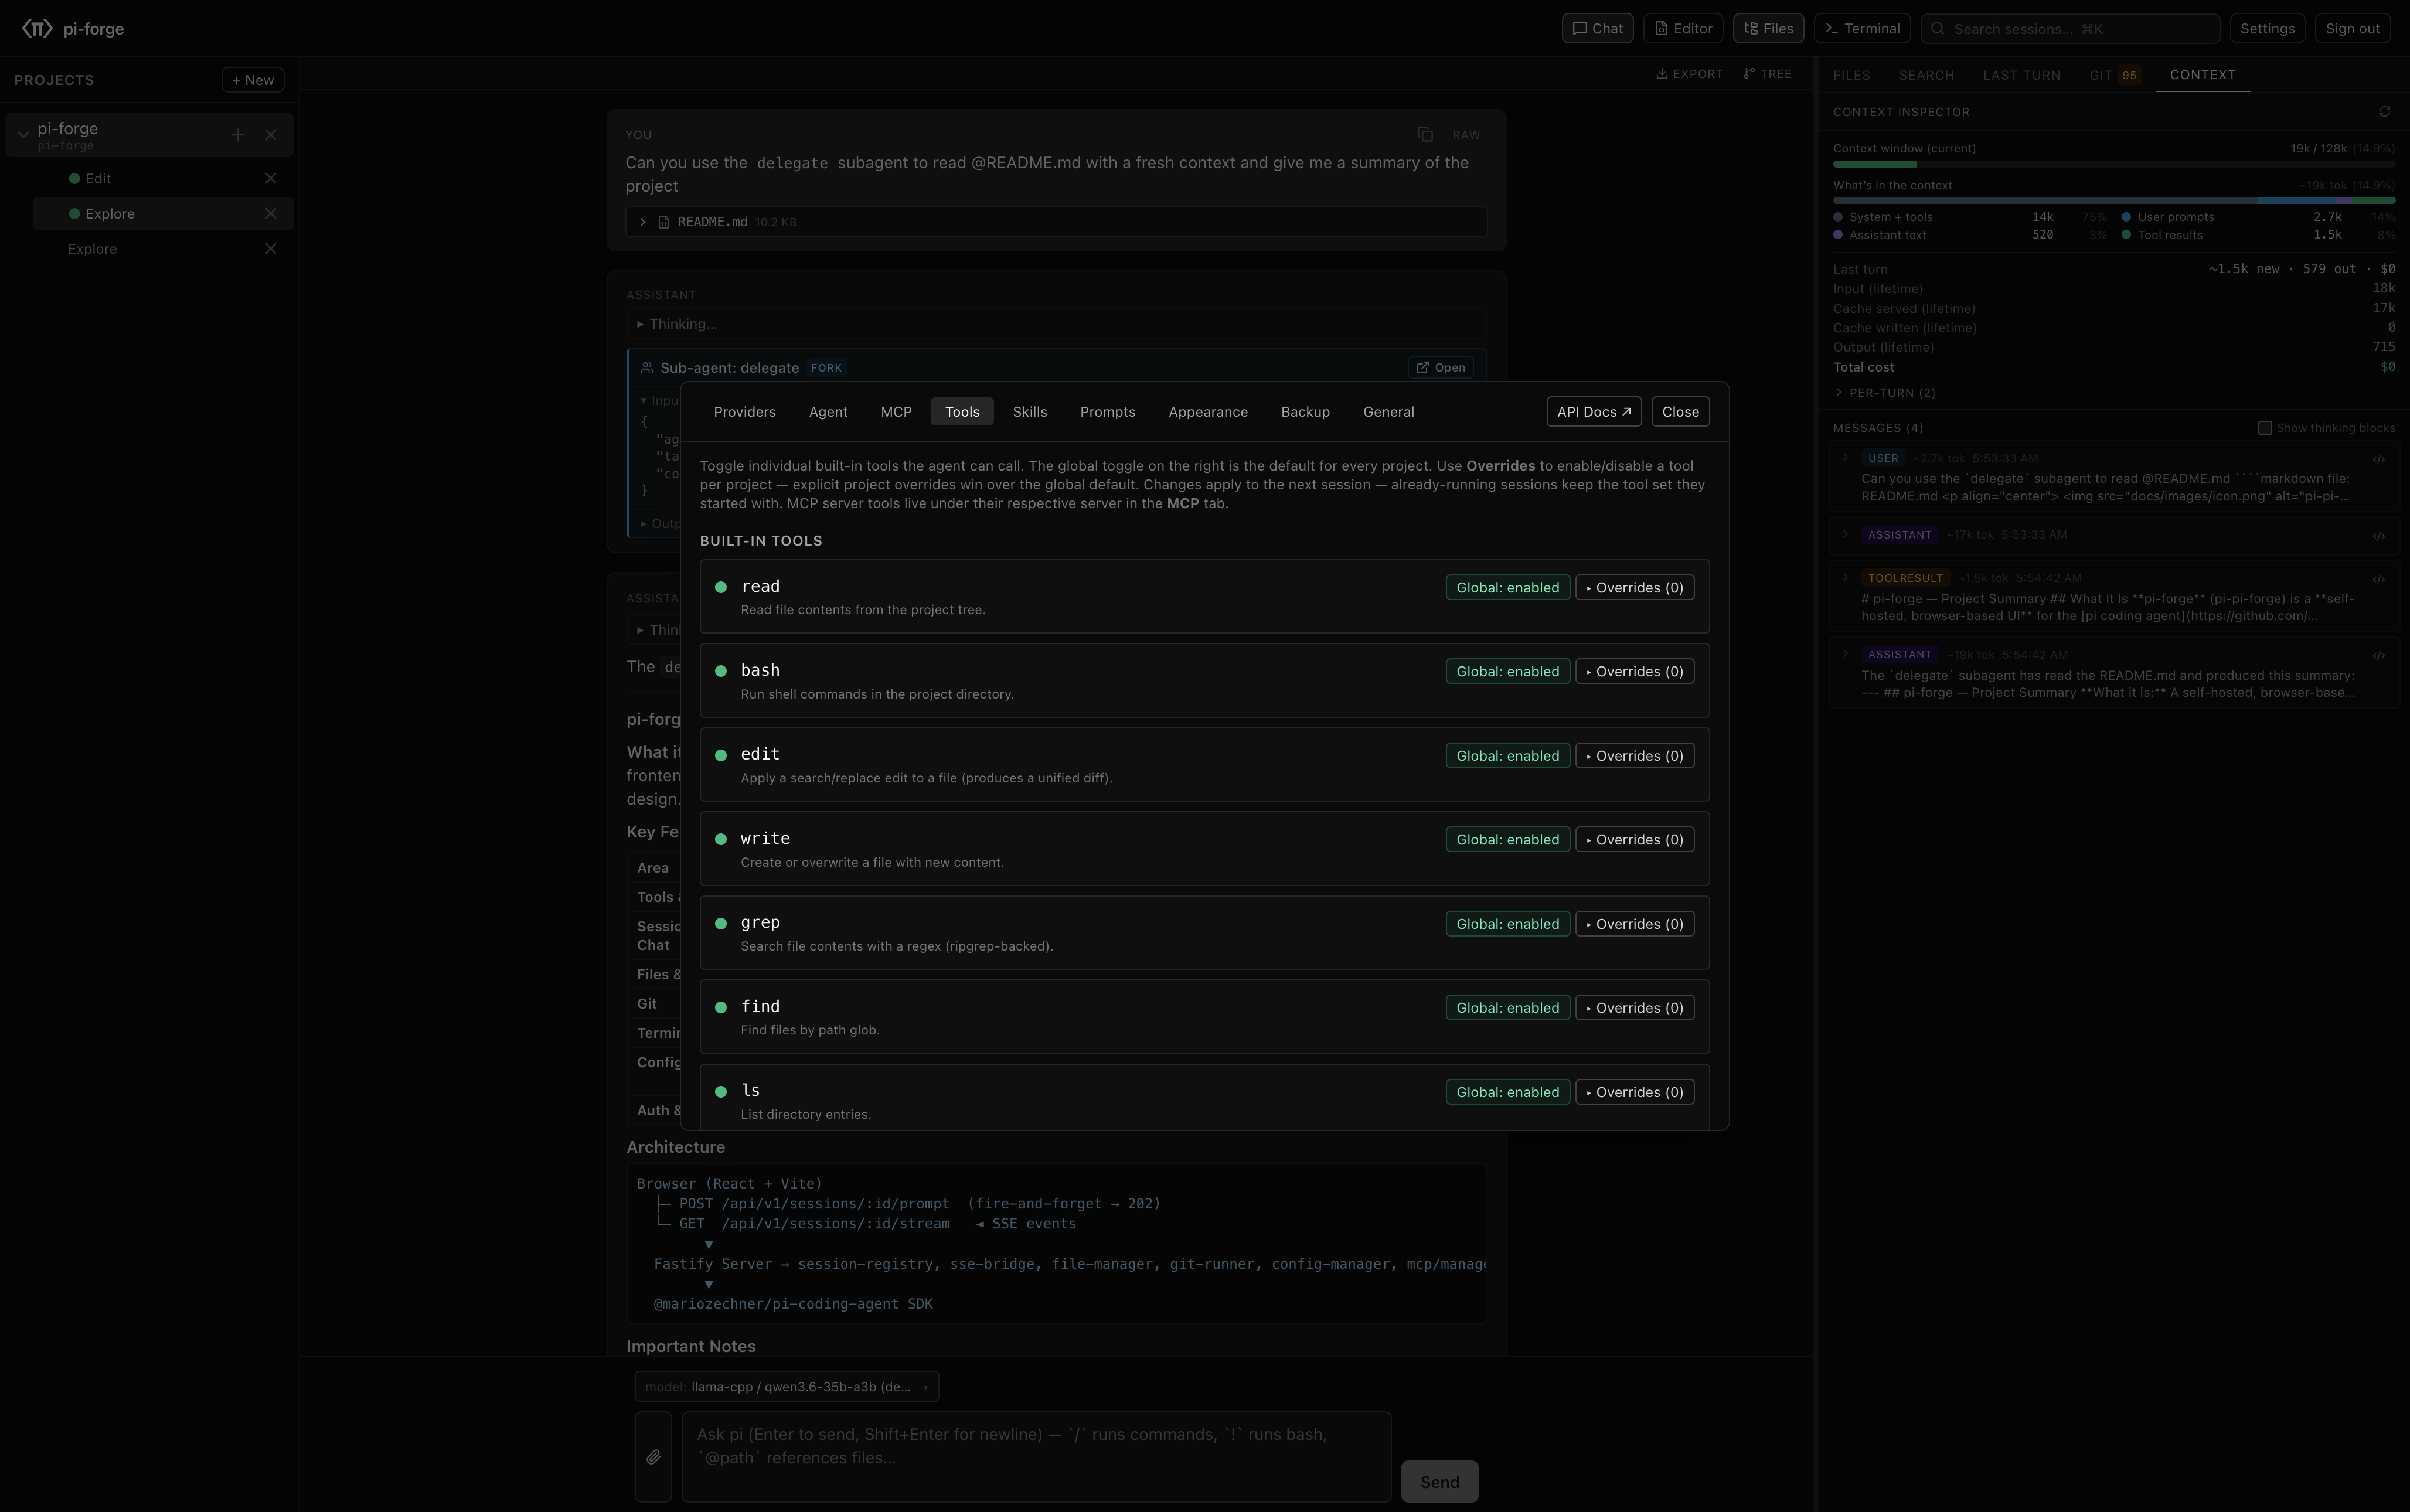View raw code for the last ASSISTANT message
Screen dimensions: 2410x1512
coord(2379,656)
